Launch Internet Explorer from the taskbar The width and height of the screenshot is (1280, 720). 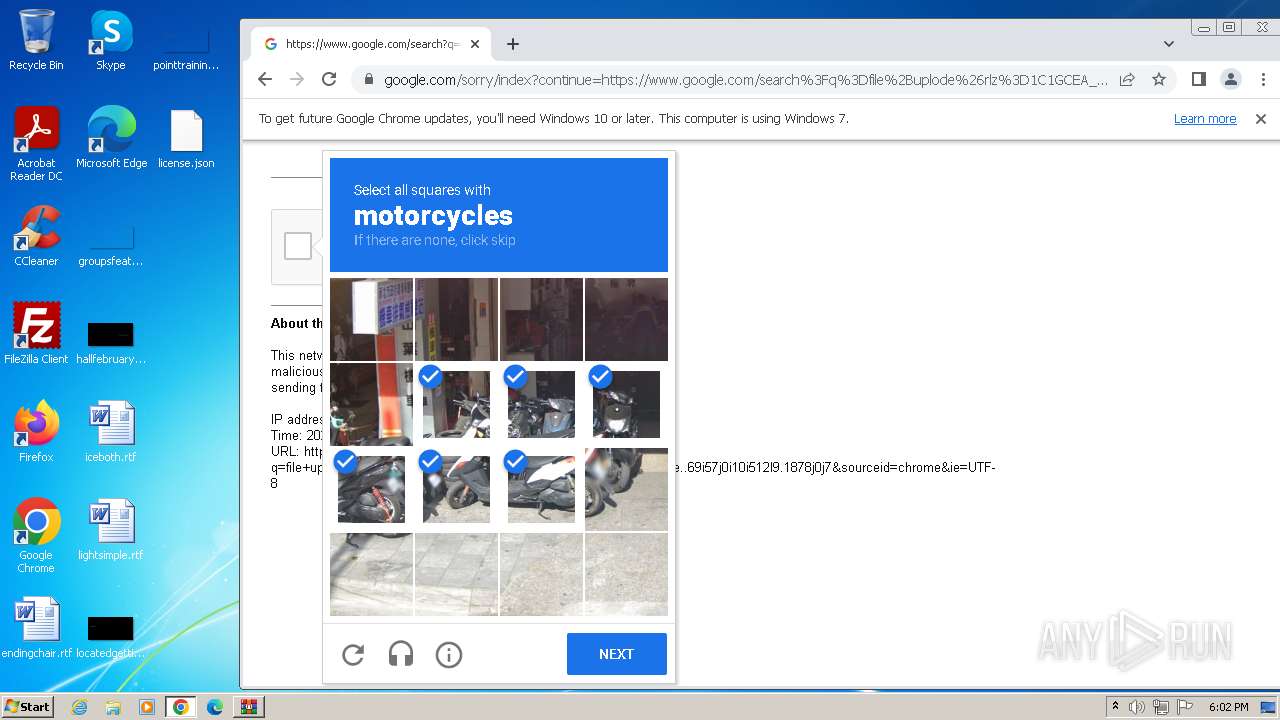click(x=79, y=707)
